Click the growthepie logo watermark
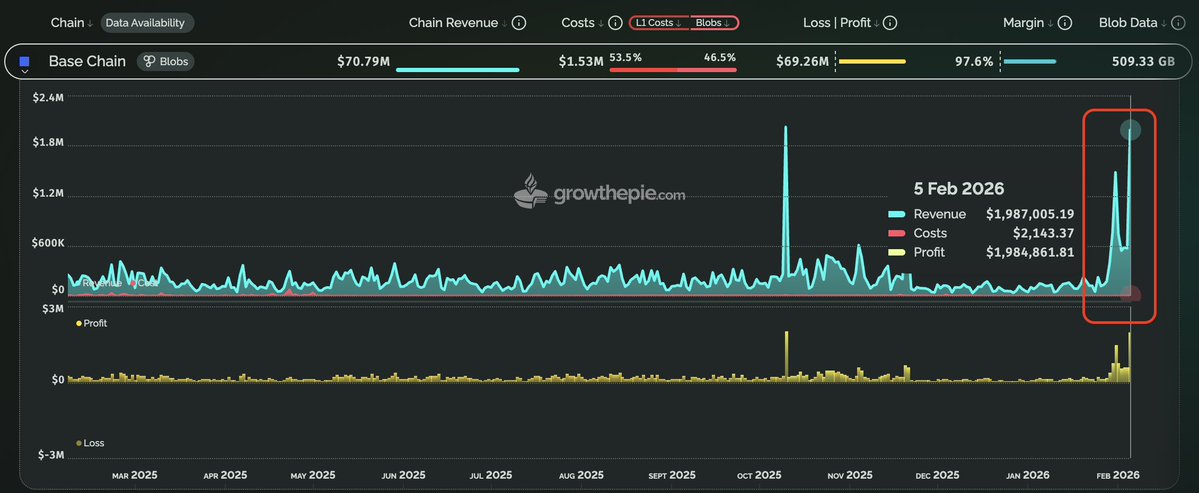The height and width of the screenshot is (493, 1199). pyautogui.click(x=600, y=192)
